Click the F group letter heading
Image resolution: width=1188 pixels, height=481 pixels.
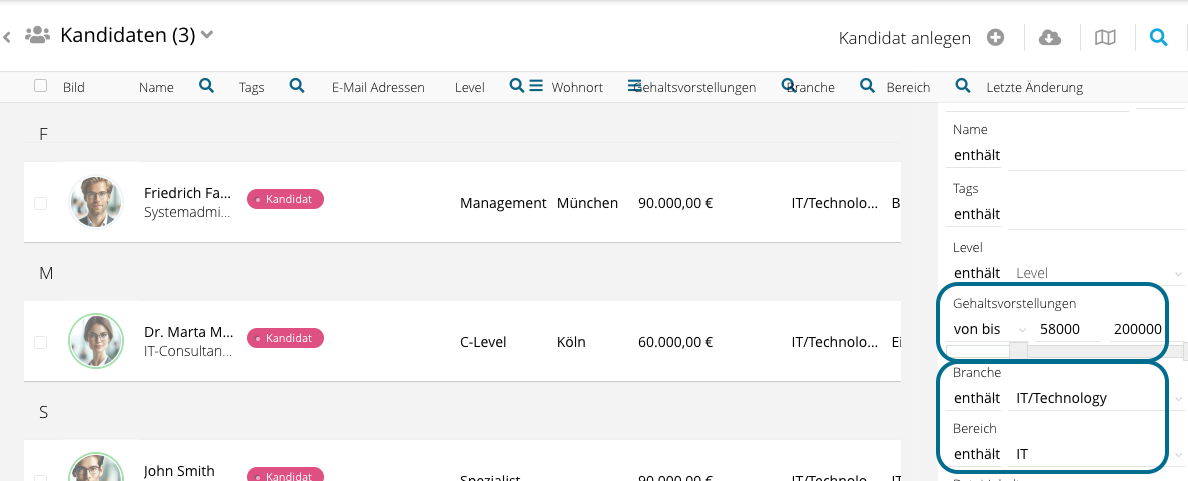(43, 134)
